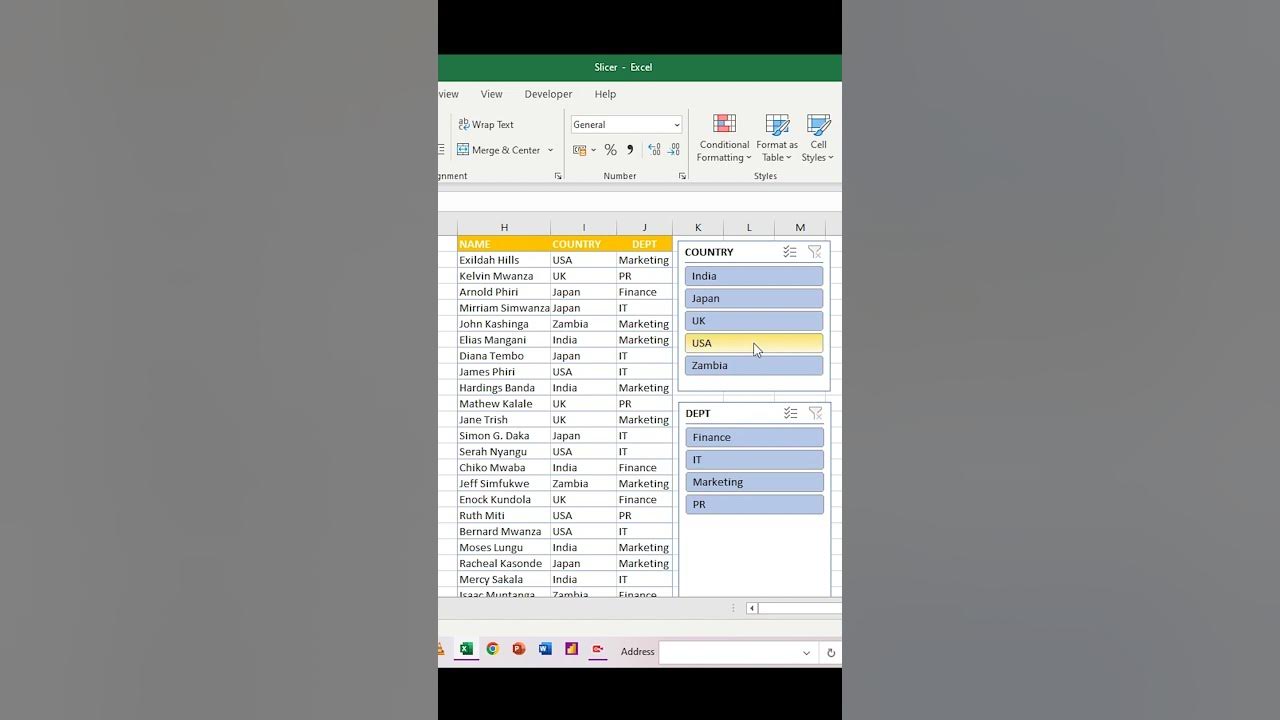Screen dimensions: 1280x720
Task: Clear the filter on COUNTRY slicer
Action: tap(814, 252)
